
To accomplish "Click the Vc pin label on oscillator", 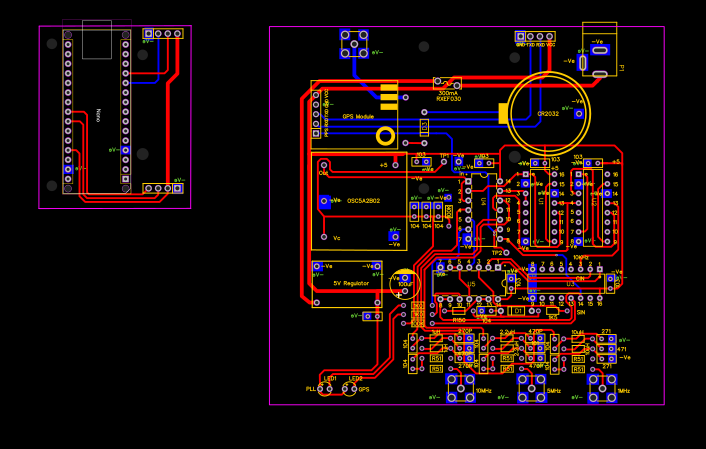I will pos(336,237).
